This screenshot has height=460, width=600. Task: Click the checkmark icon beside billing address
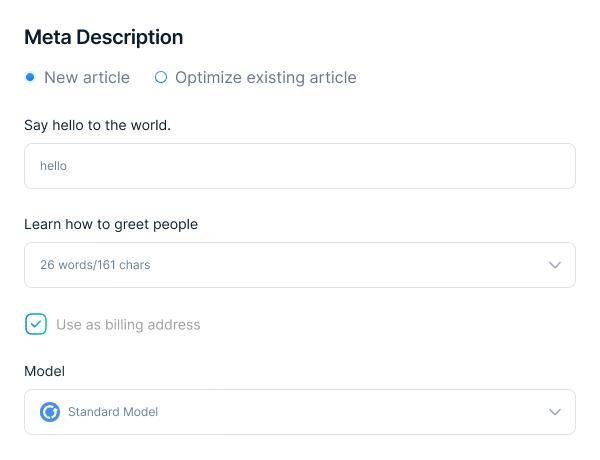(x=36, y=324)
